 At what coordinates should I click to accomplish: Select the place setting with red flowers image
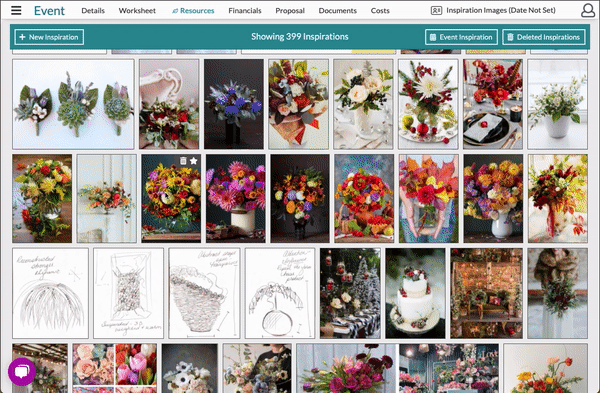point(493,104)
